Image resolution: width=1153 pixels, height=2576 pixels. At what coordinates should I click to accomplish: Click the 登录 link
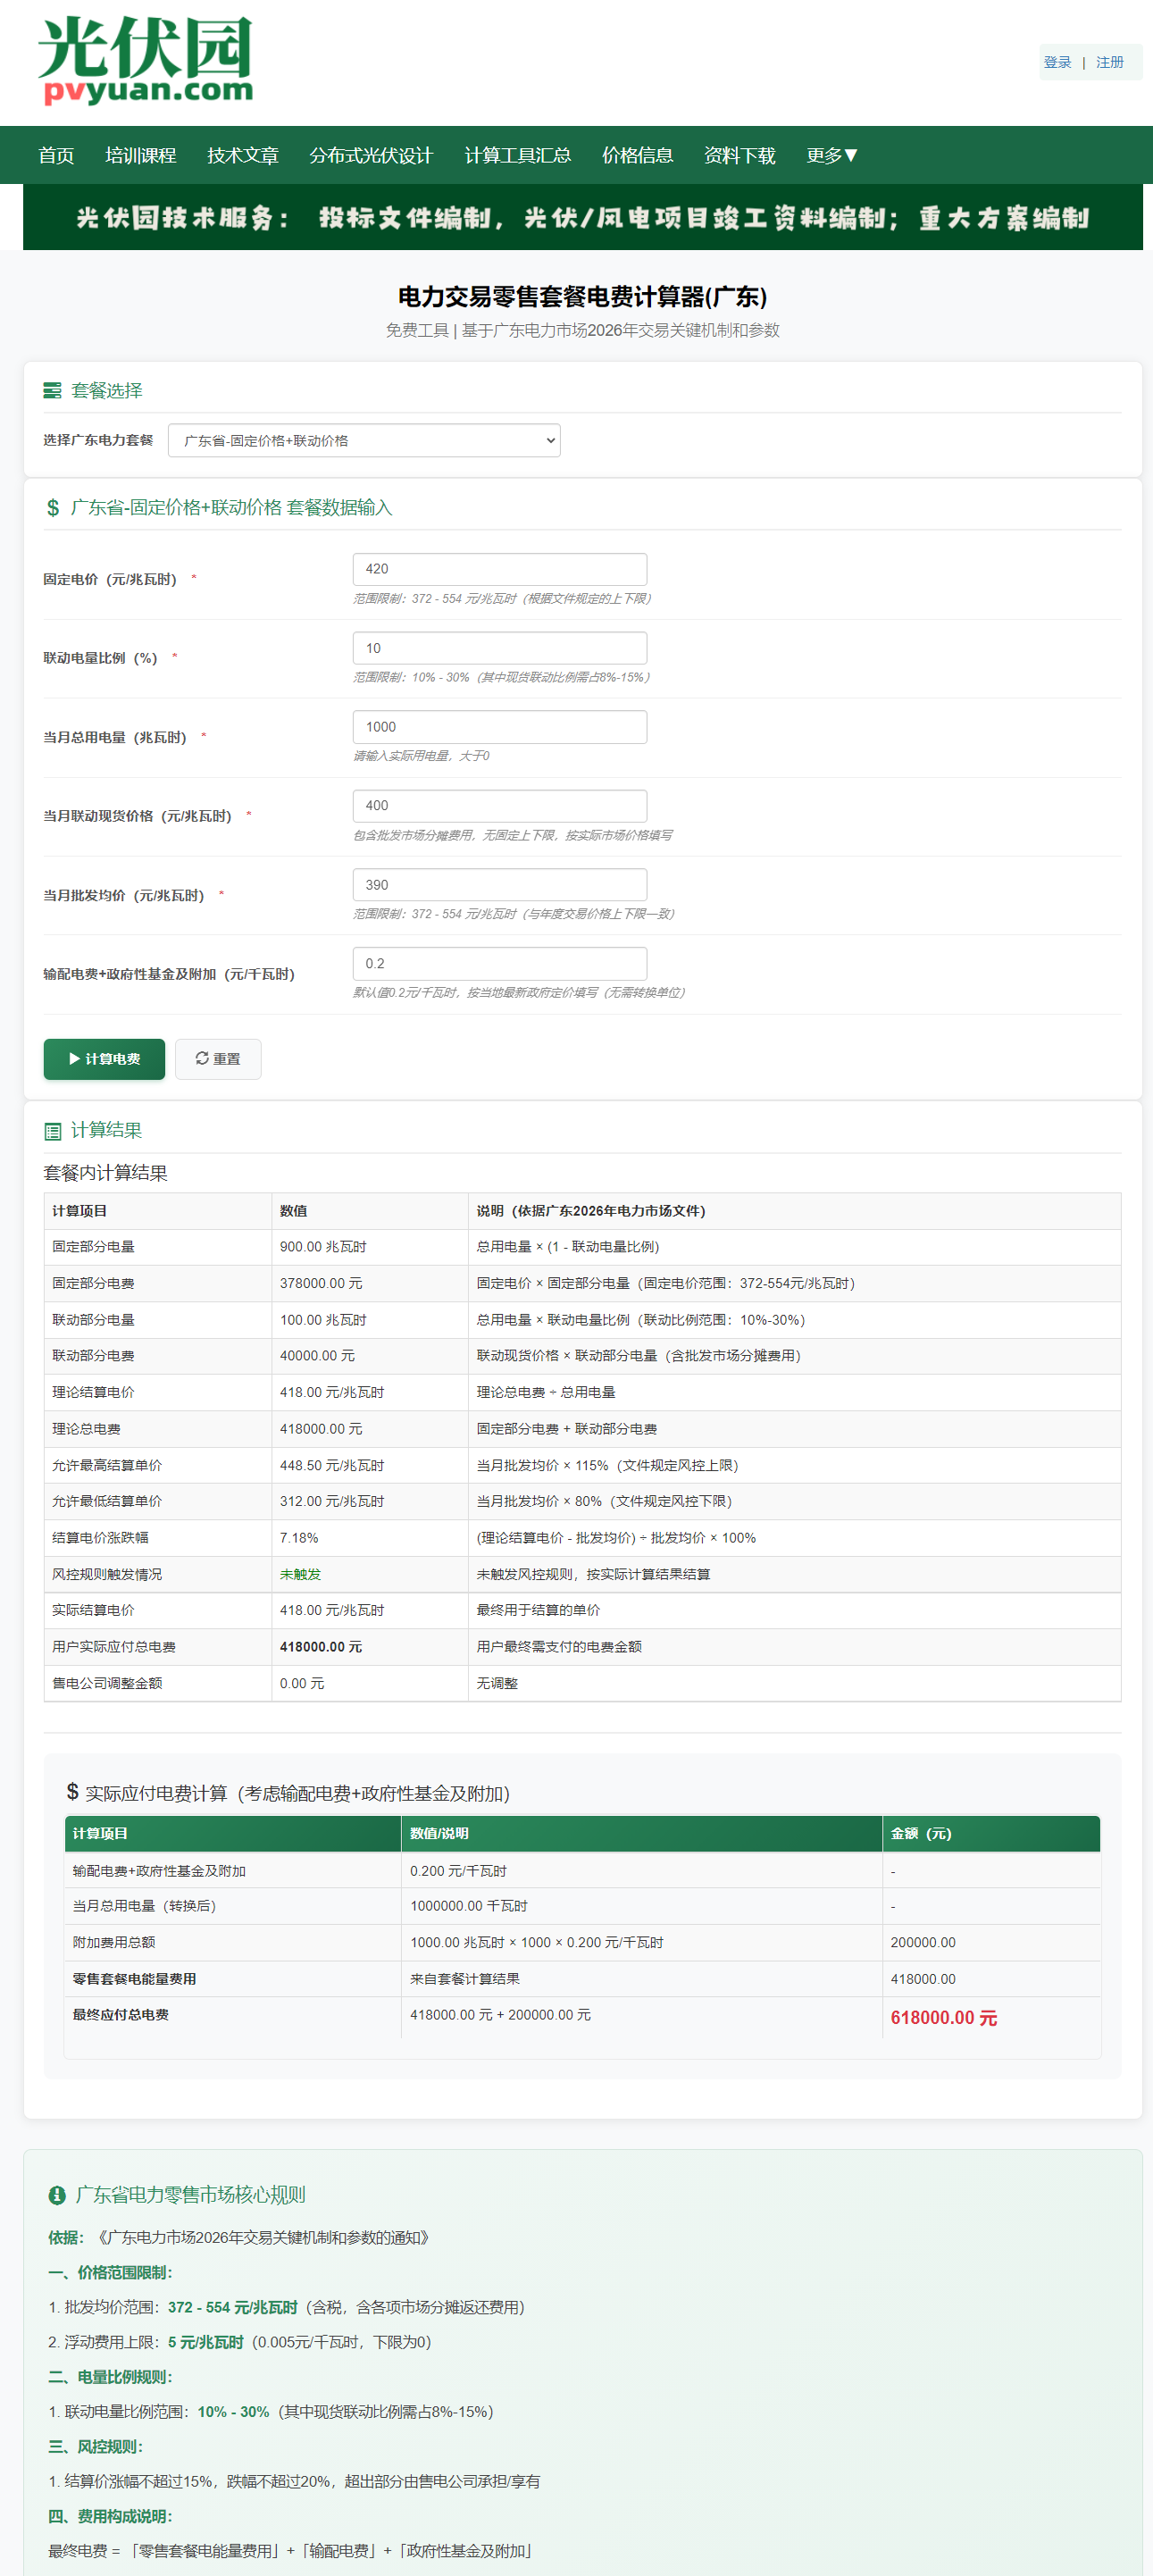tap(1057, 62)
